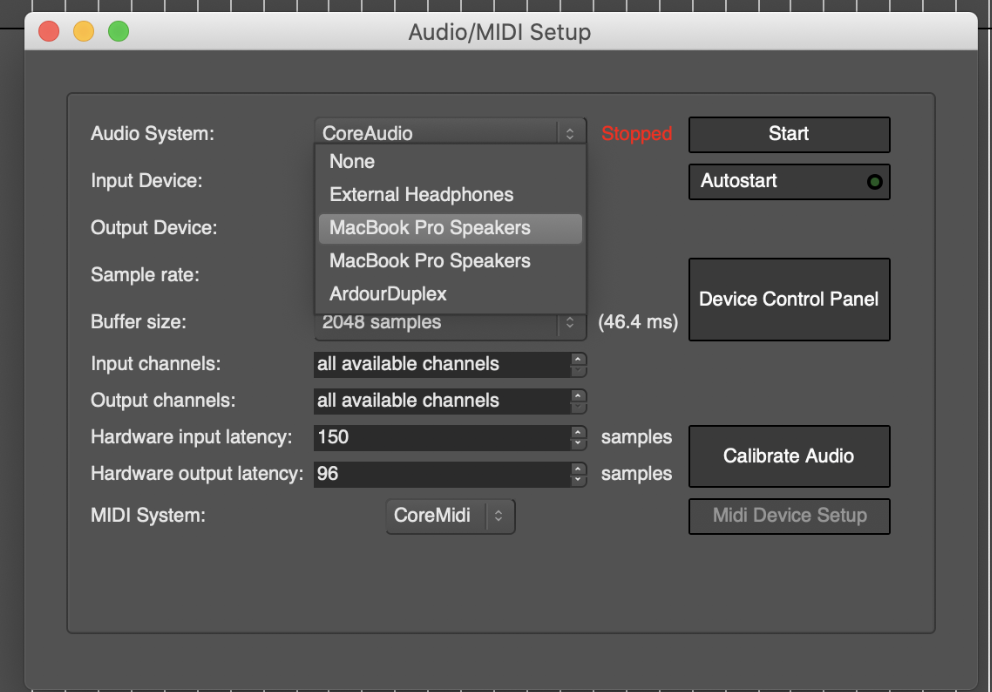
Task: Select ArdourDuplex from the device list
Action: (x=388, y=294)
